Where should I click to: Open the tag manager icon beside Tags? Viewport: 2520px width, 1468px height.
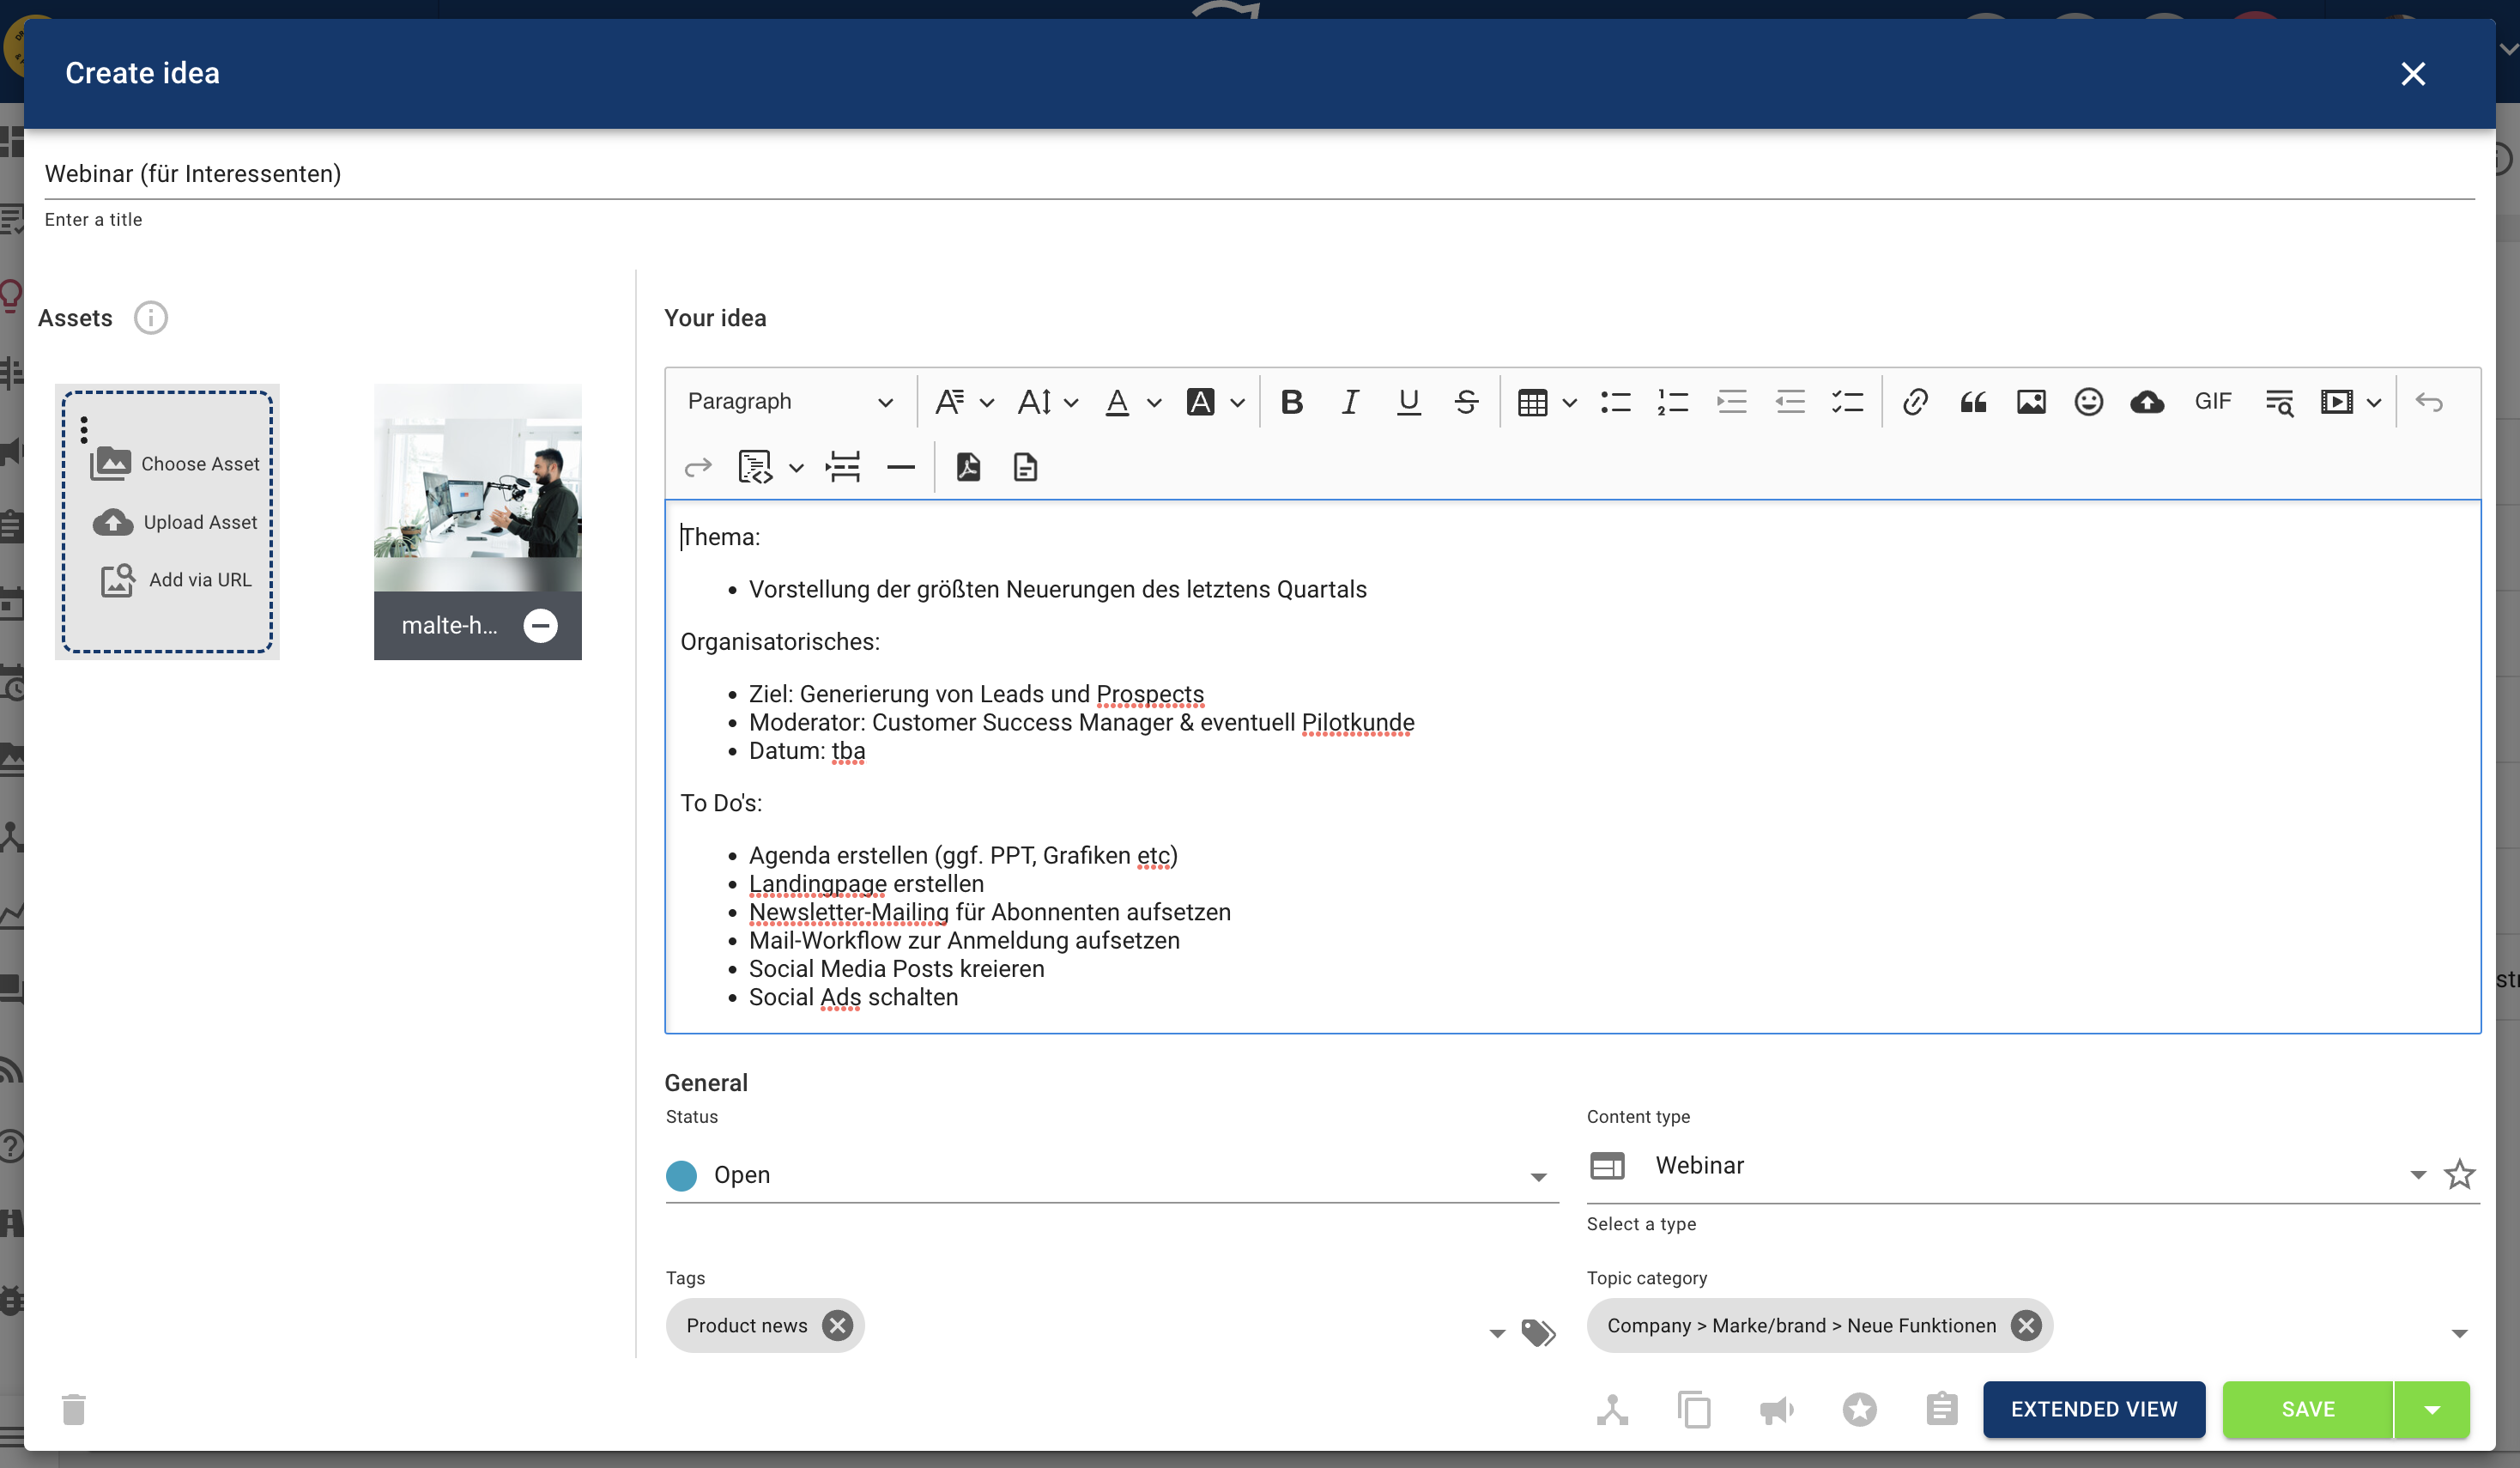[x=1538, y=1332]
